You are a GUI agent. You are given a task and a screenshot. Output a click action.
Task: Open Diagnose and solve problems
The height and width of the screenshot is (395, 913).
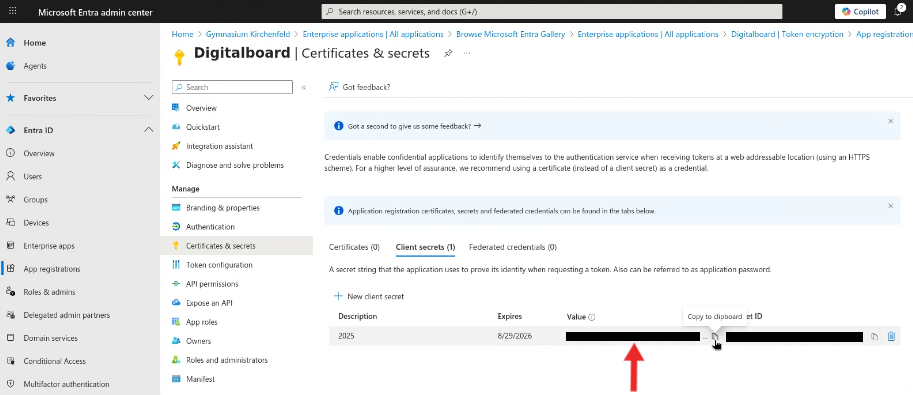(x=235, y=165)
